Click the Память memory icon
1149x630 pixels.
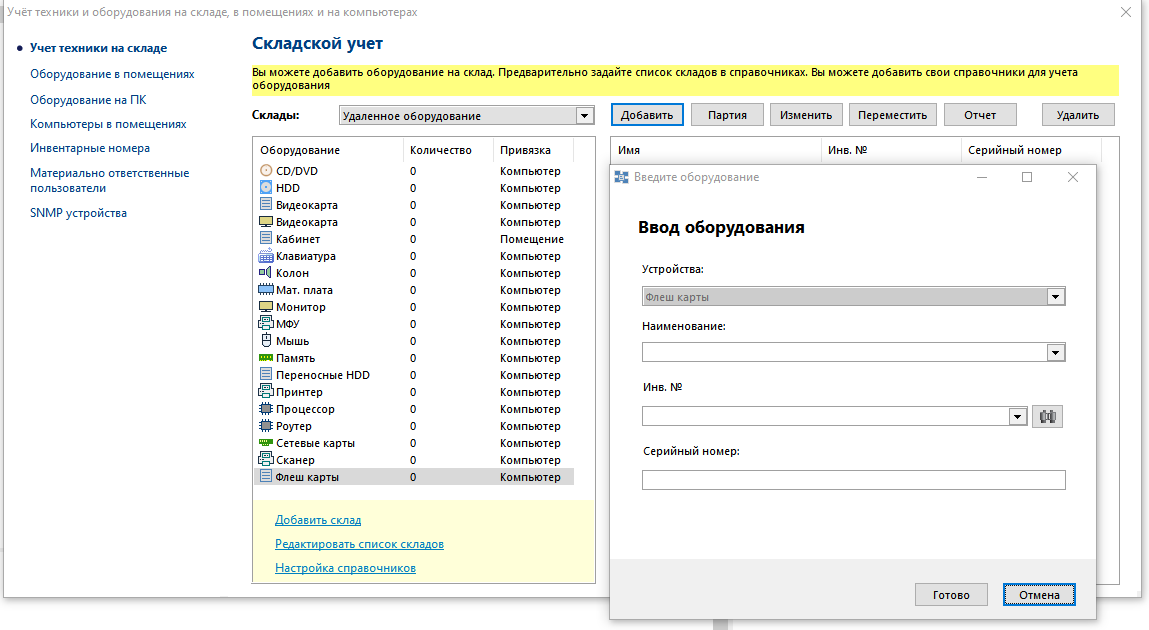click(x=265, y=357)
